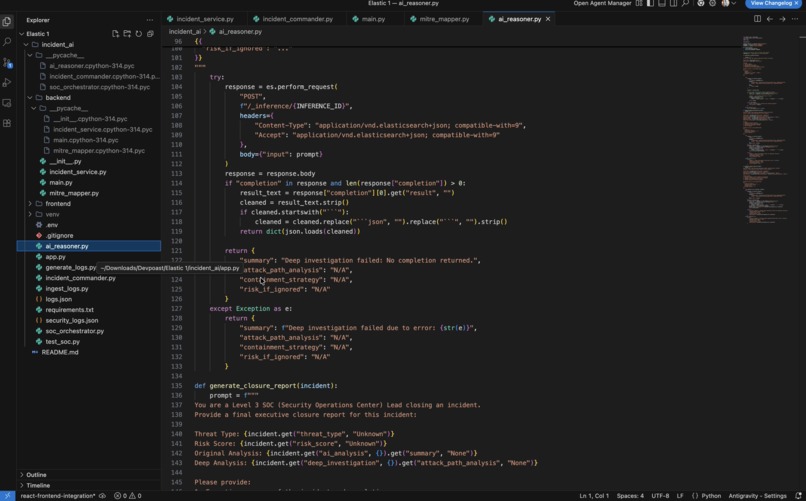The image size is (806, 501).
Task: Expand the venv folder
Action: point(89,214)
